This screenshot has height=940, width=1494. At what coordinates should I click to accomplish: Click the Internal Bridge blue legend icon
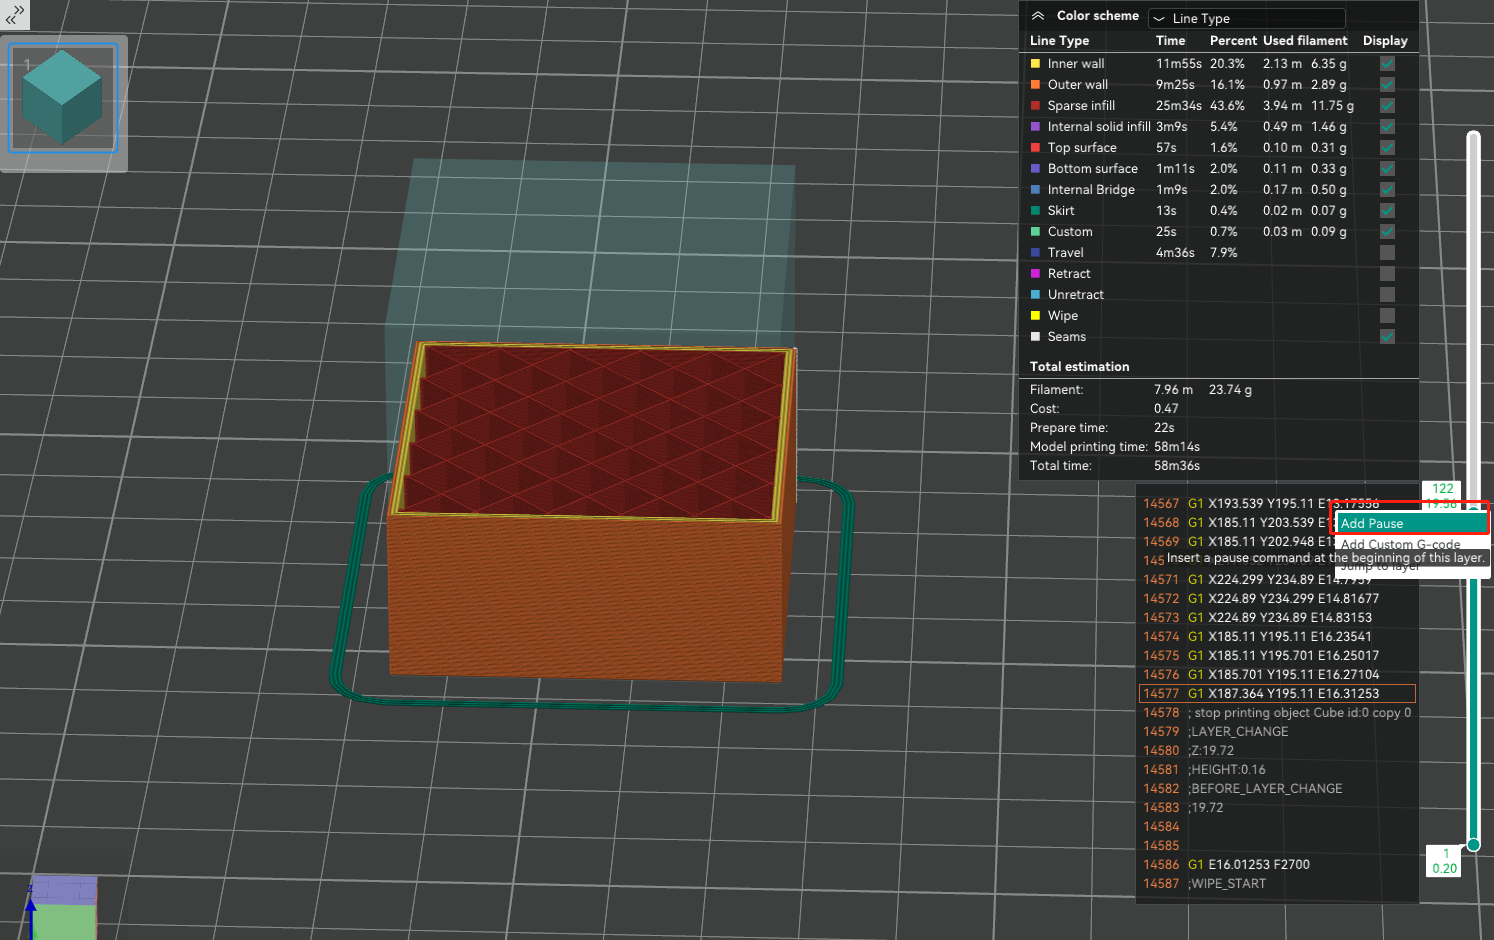[1036, 190]
